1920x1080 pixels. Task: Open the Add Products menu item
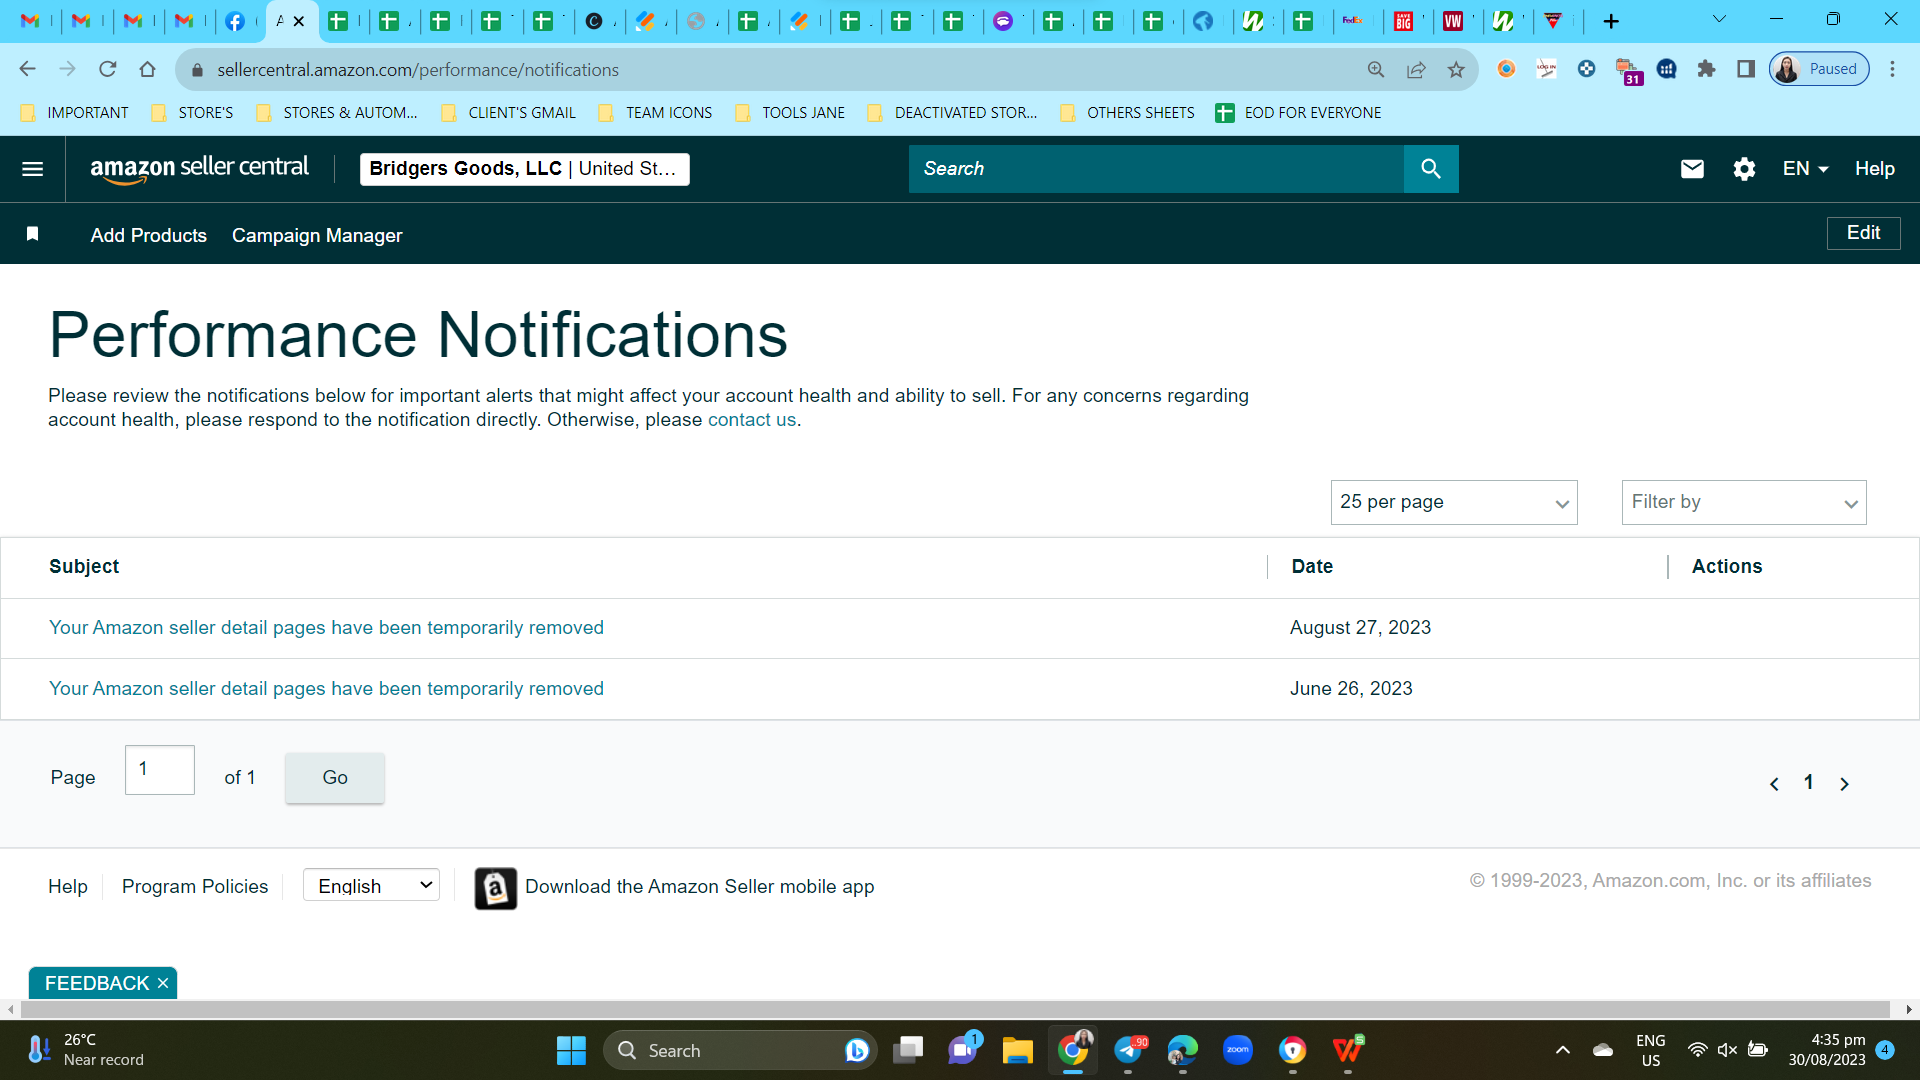tap(148, 235)
